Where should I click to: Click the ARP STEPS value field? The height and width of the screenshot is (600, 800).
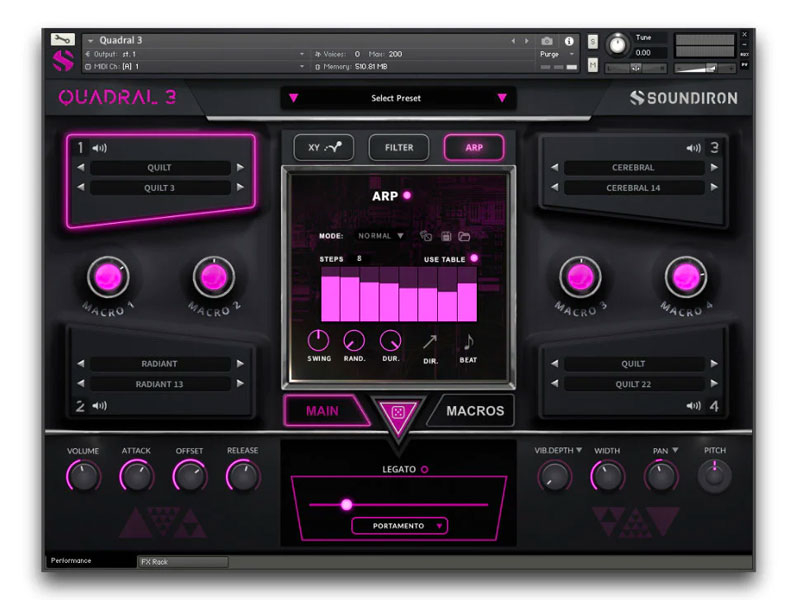(x=359, y=259)
